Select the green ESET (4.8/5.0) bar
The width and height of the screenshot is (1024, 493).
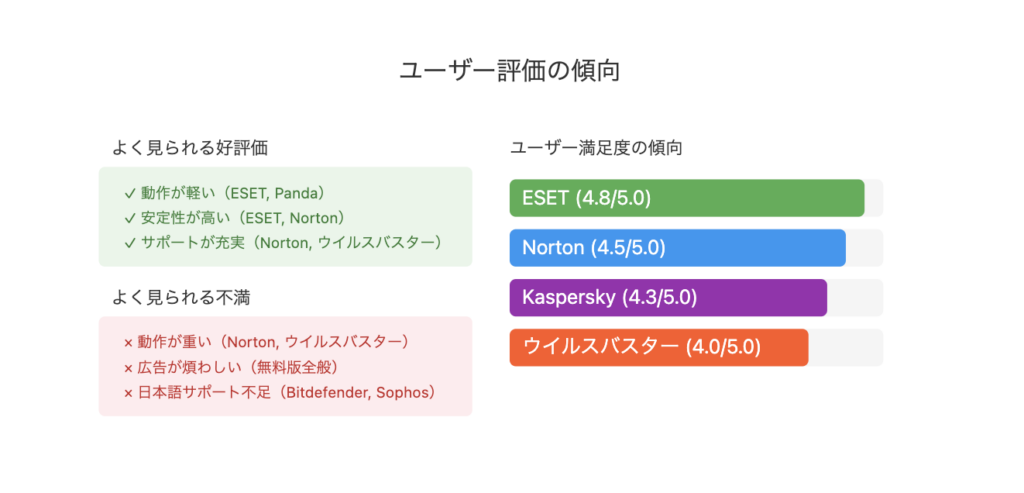point(687,198)
